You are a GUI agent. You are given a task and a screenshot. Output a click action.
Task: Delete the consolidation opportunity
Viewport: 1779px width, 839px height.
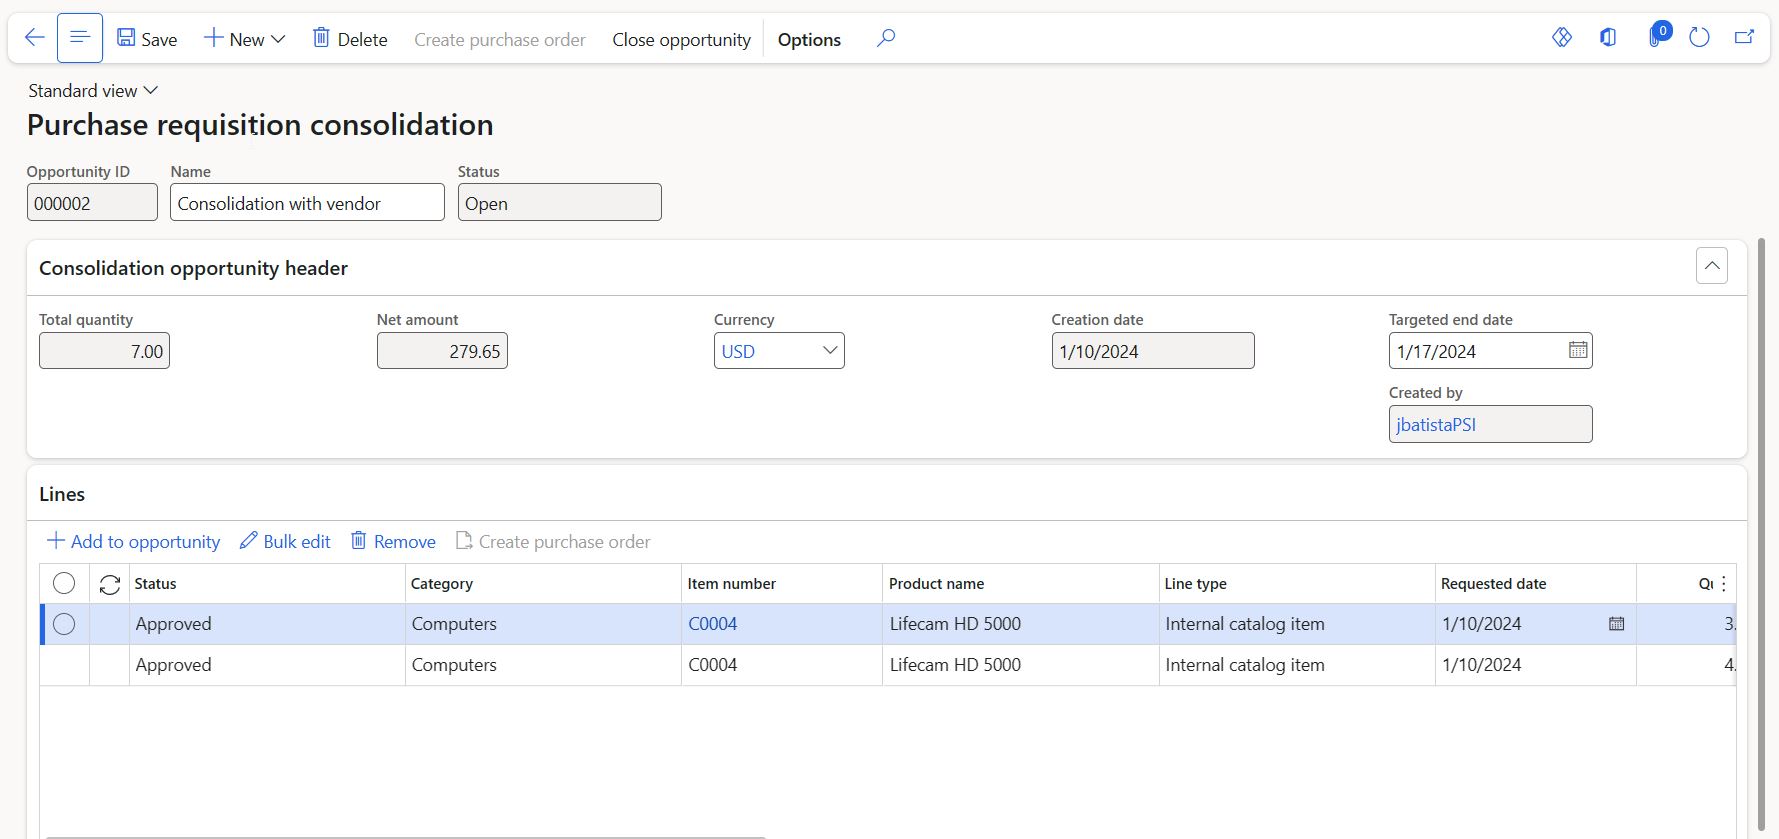(x=350, y=39)
